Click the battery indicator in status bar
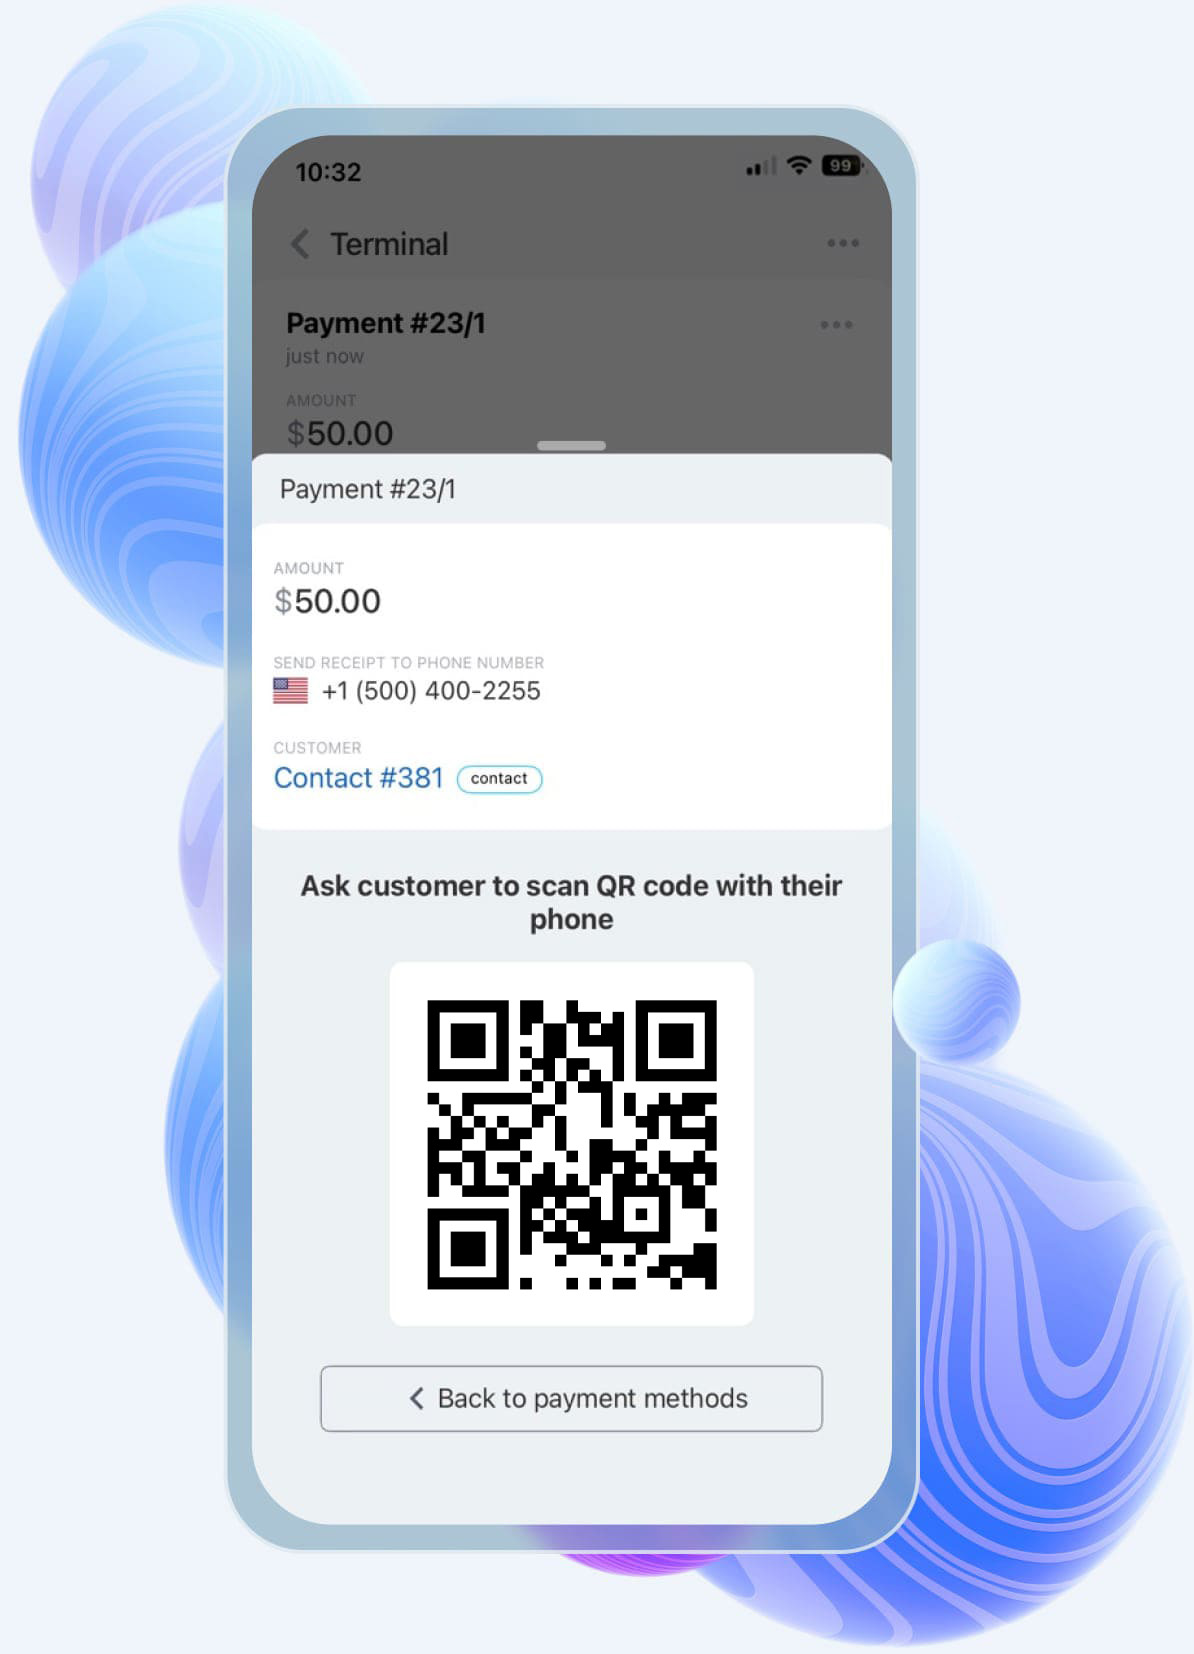This screenshot has height=1654, width=1194. (841, 165)
